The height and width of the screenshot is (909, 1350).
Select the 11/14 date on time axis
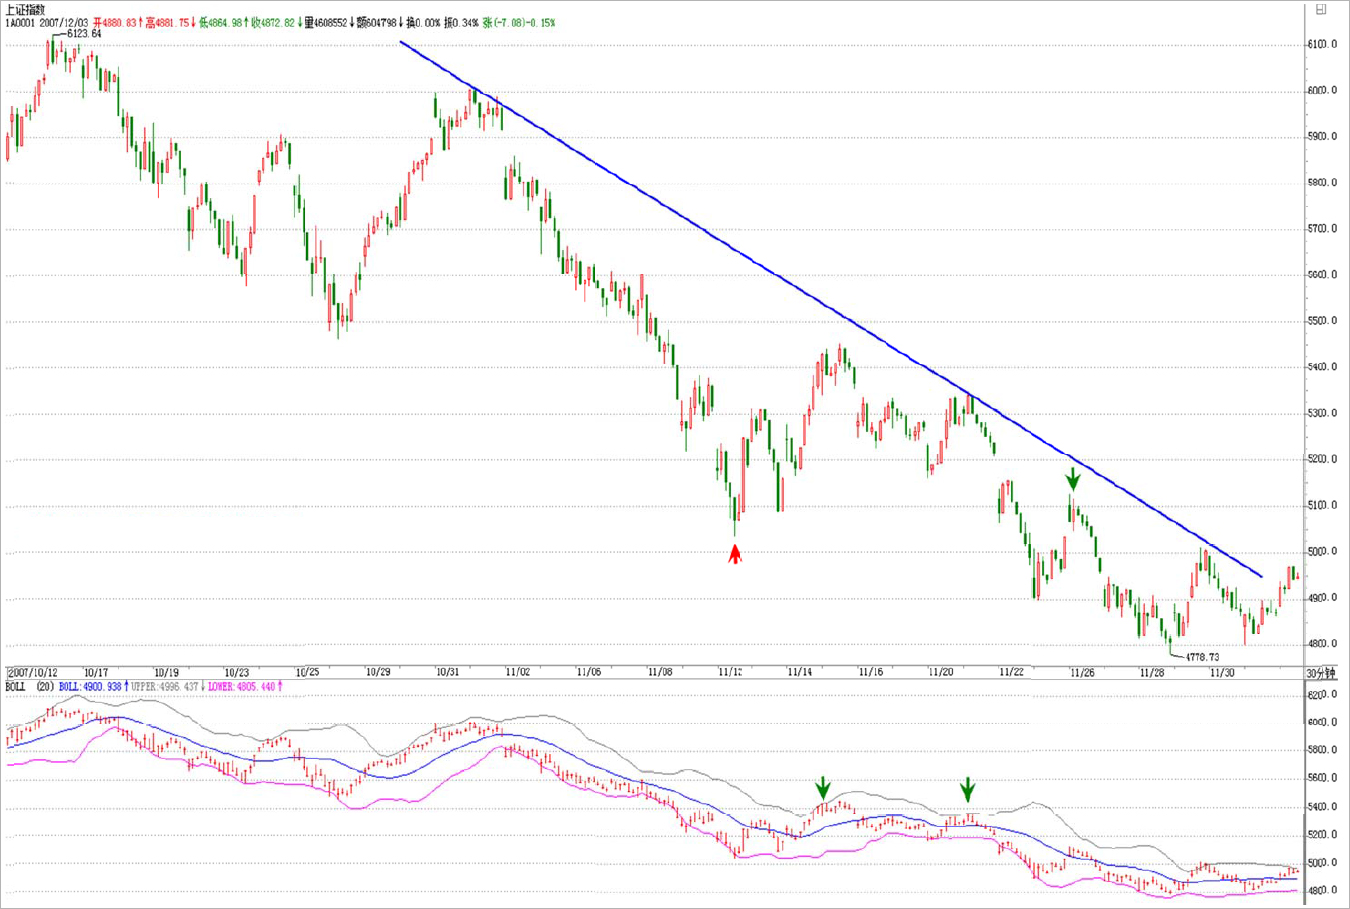click(x=799, y=673)
